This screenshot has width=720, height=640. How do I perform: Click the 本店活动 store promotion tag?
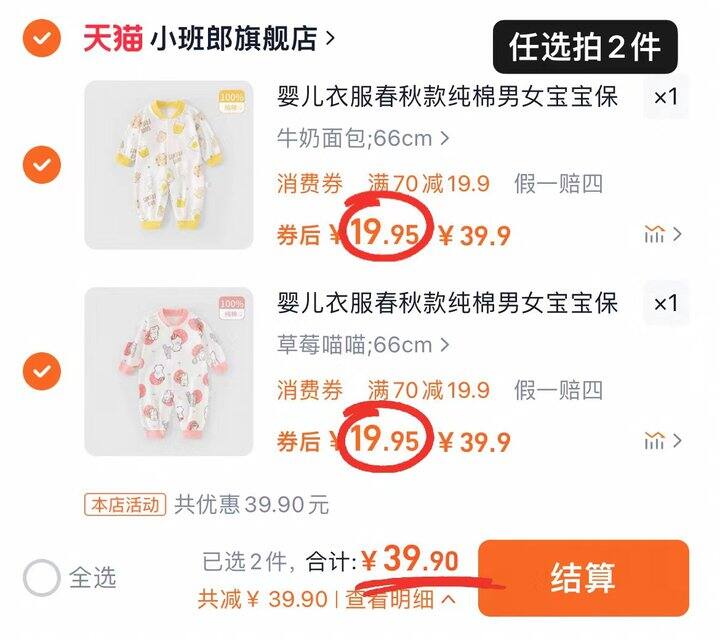pos(125,505)
